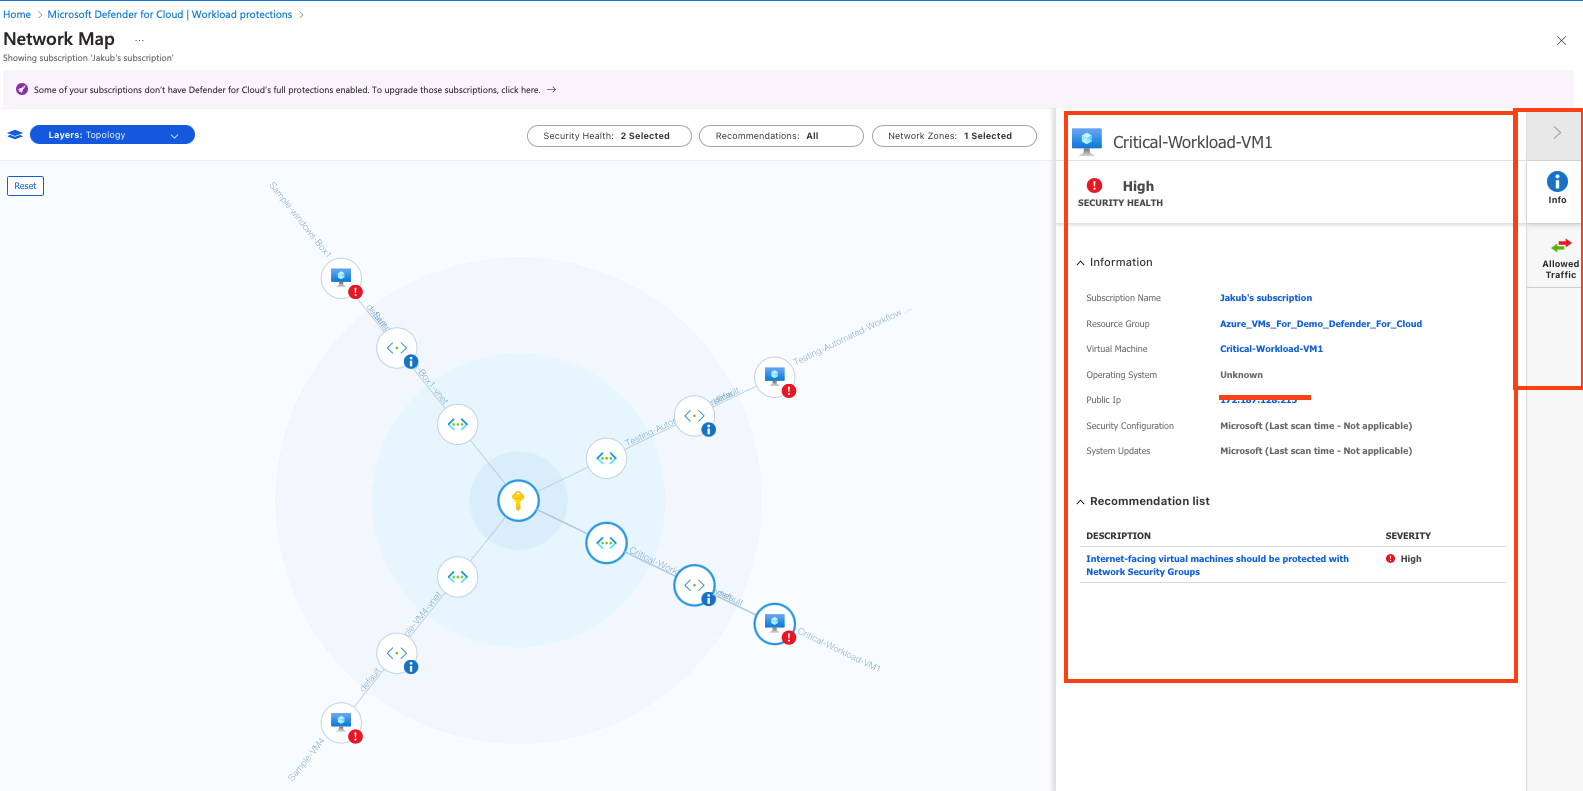The height and width of the screenshot is (791, 1583).
Task: Collapse the details side panel chevron
Action: [x=1557, y=133]
